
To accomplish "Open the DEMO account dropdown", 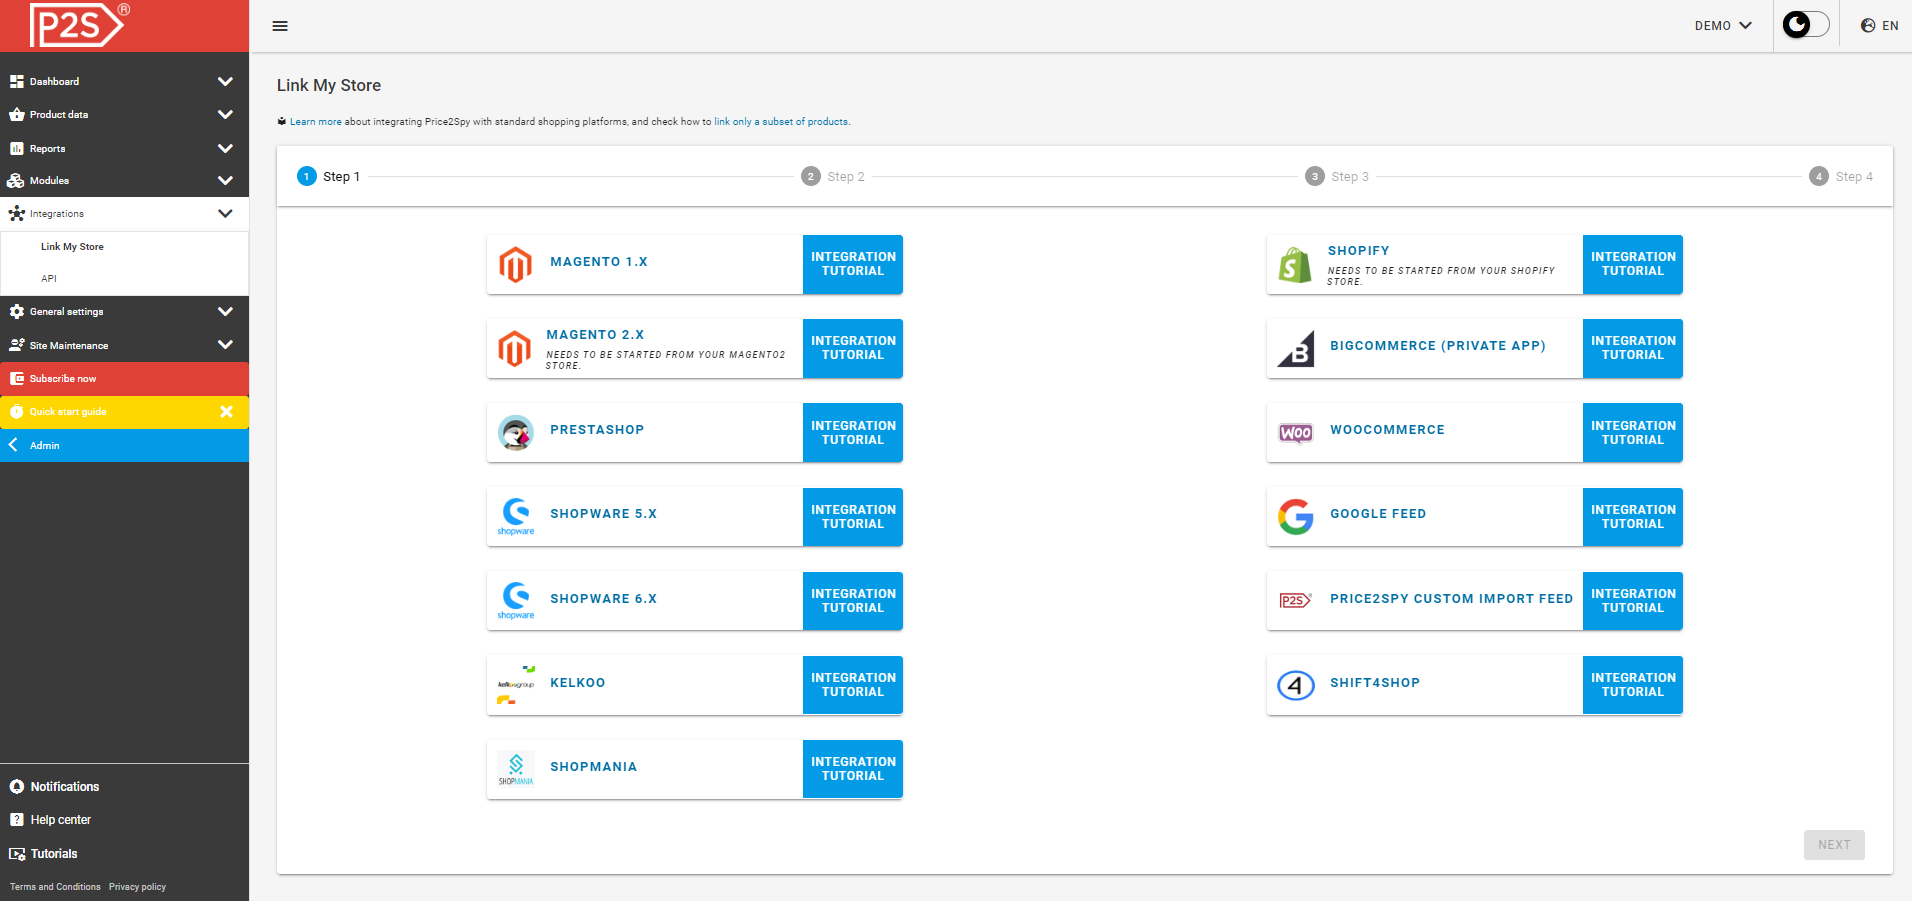I will [1722, 26].
